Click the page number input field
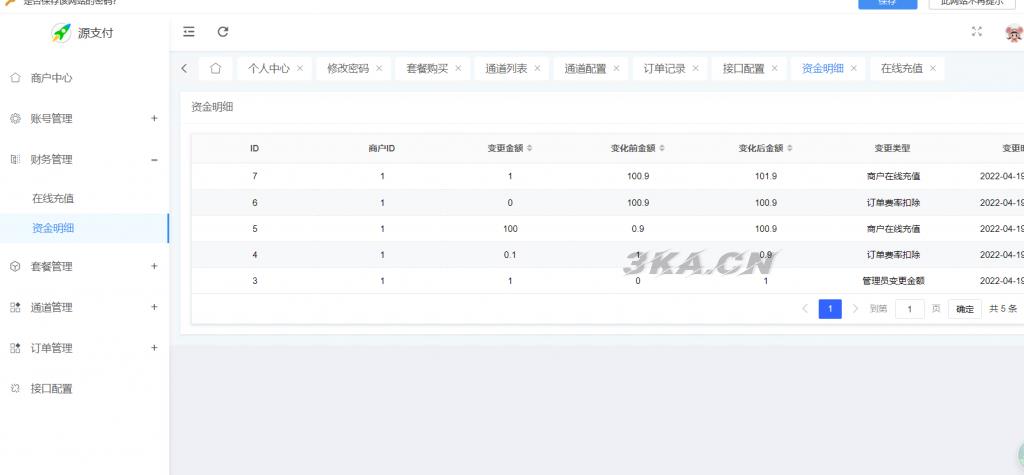 click(x=909, y=309)
